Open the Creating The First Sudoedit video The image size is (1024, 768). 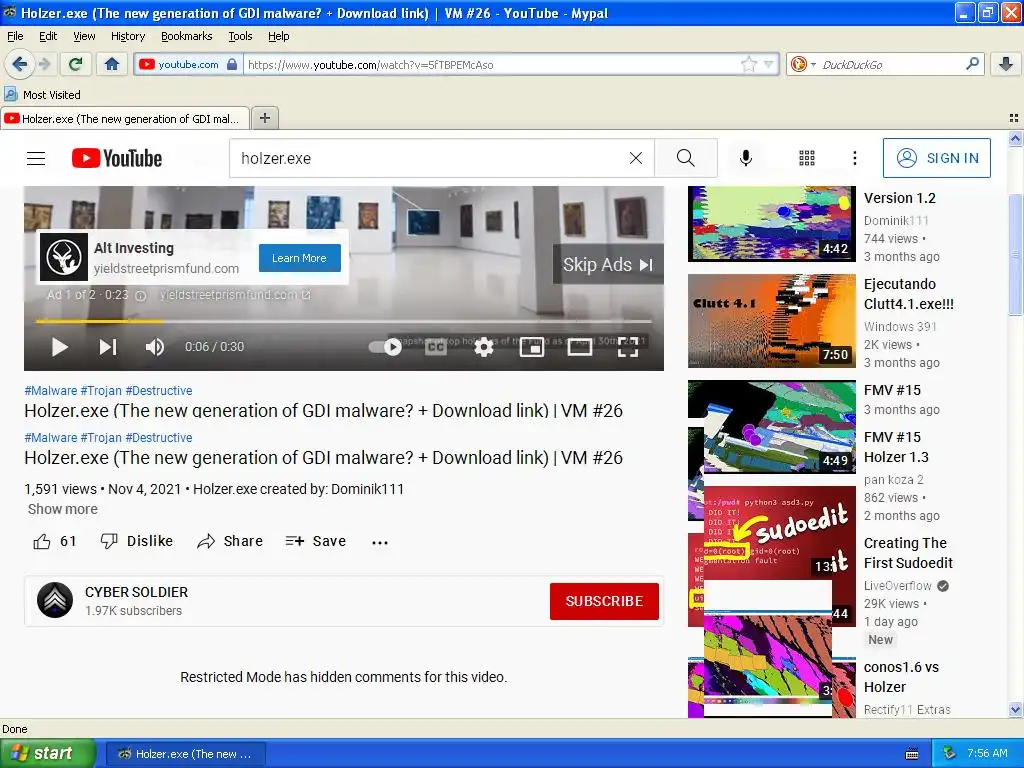pyautogui.click(x=908, y=553)
